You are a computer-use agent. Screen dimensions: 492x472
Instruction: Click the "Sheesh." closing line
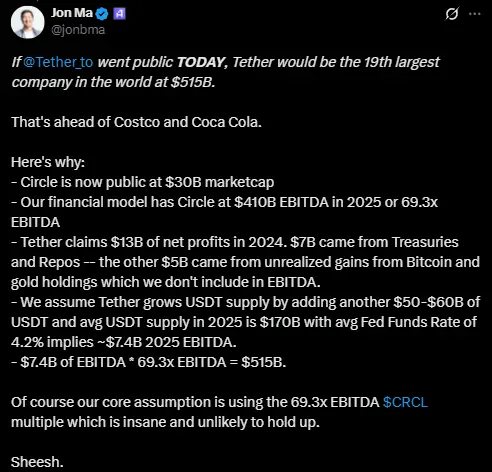tap(37, 462)
